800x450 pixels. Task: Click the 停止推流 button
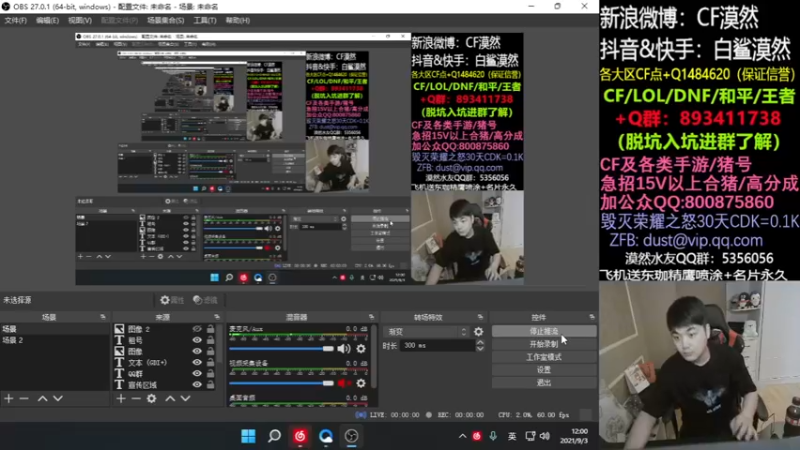544,331
